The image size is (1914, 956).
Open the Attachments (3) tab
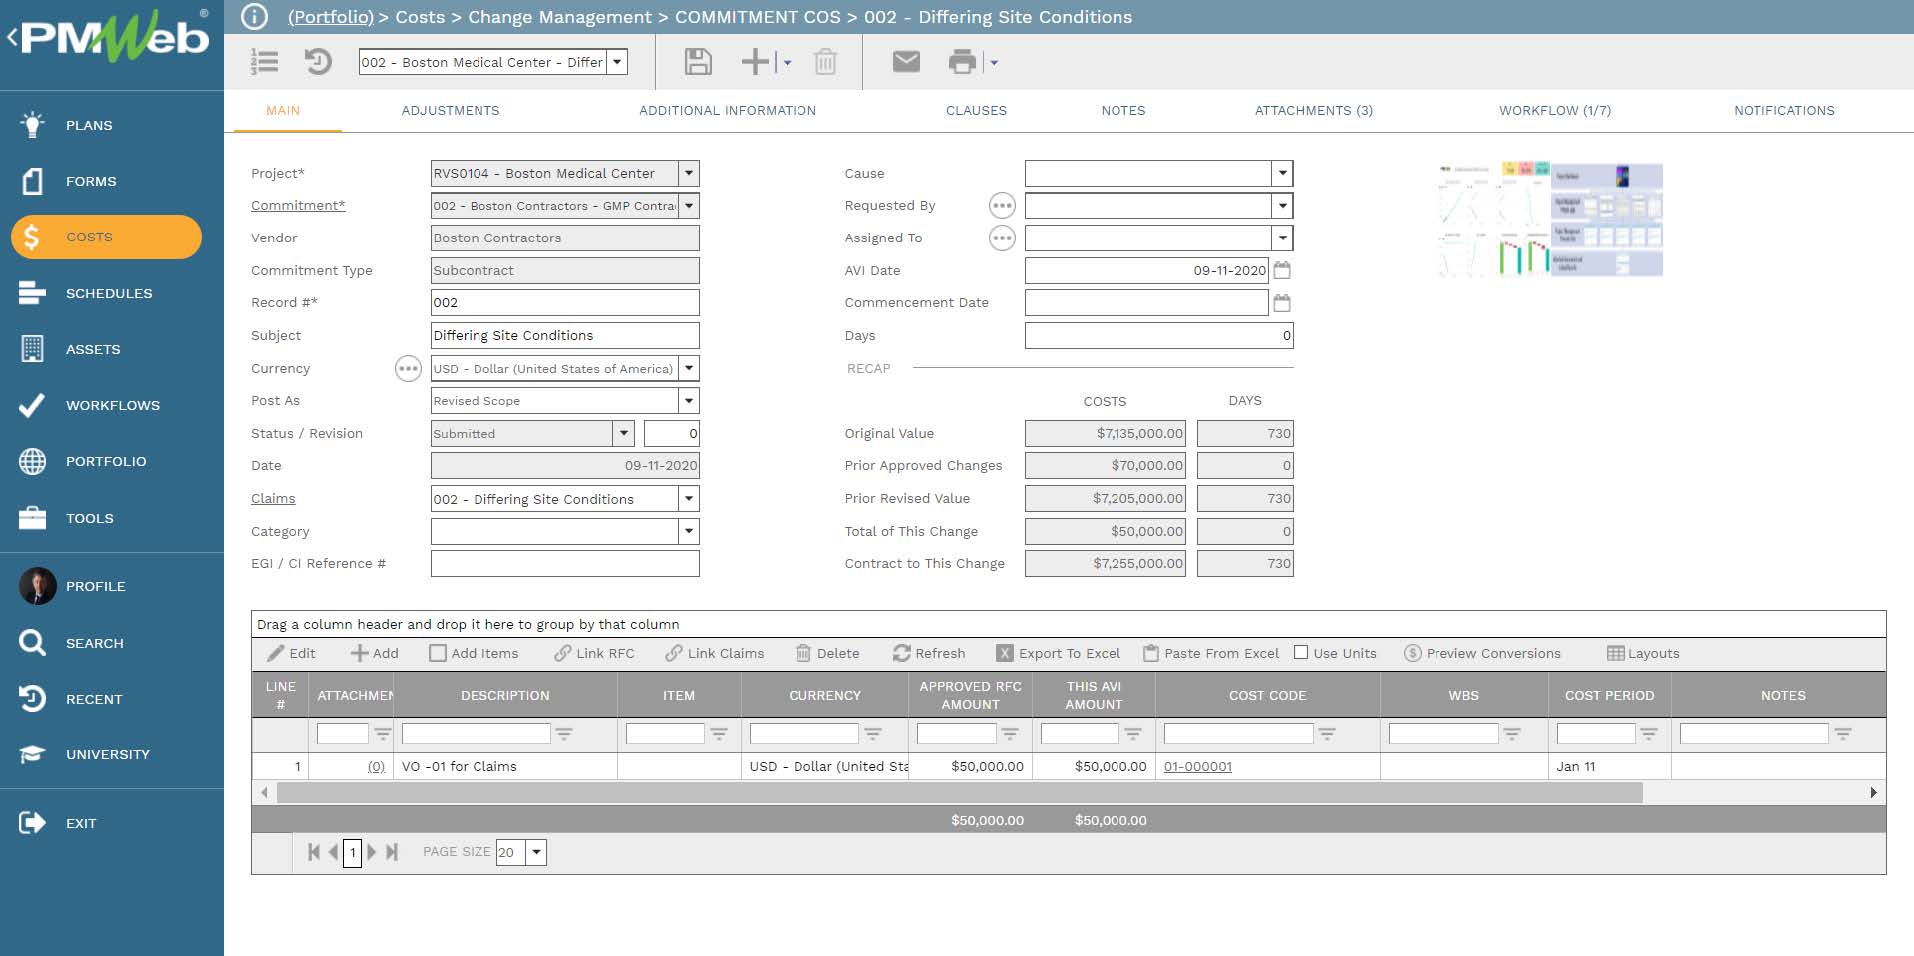(1314, 111)
